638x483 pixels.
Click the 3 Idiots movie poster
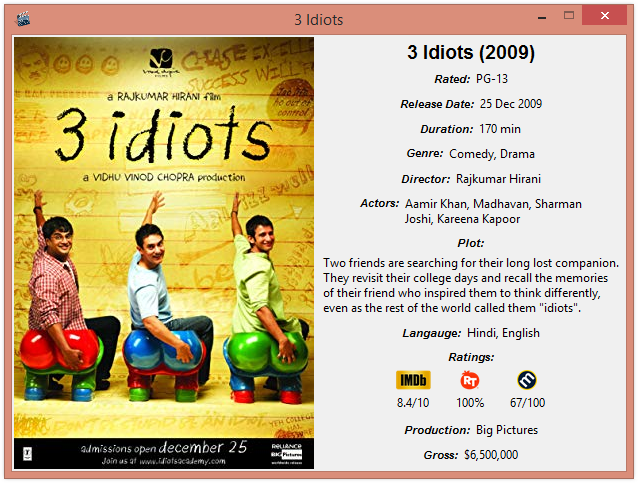click(x=164, y=253)
